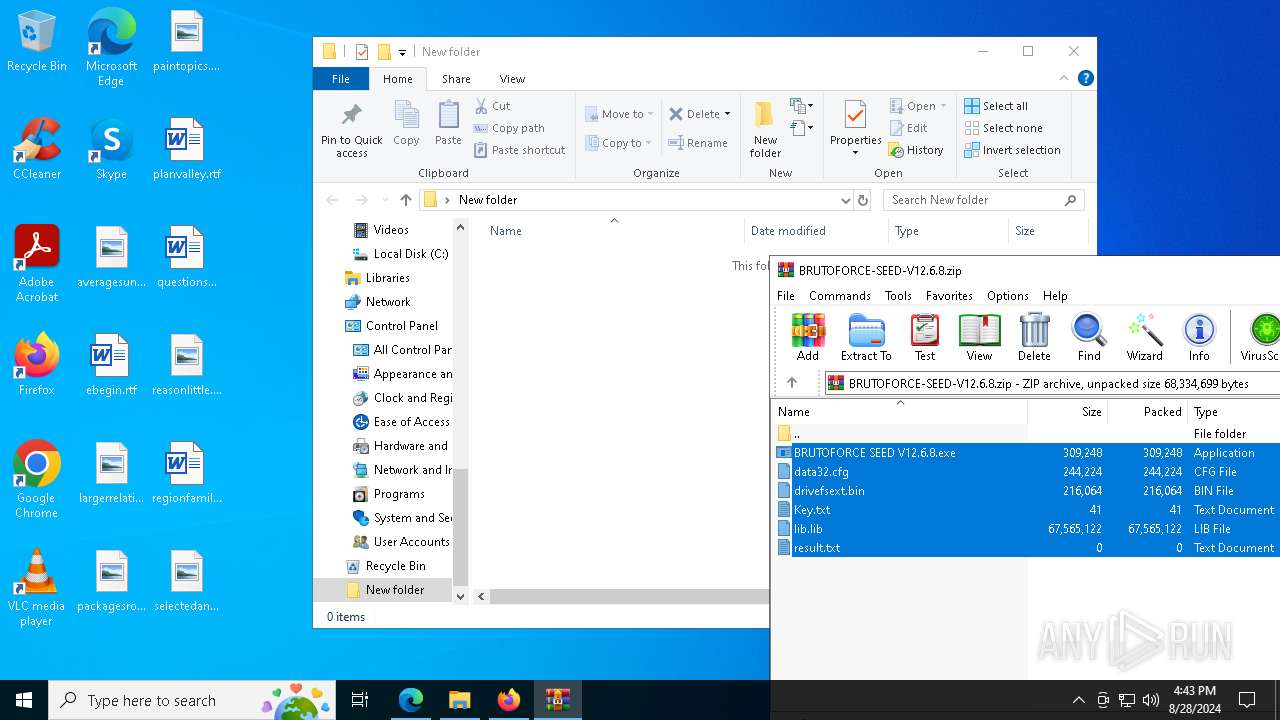This screenshot has width=1280, height=720.
Task: Open Microsoft Edge from the taskbar
Action: click(411, 700)
